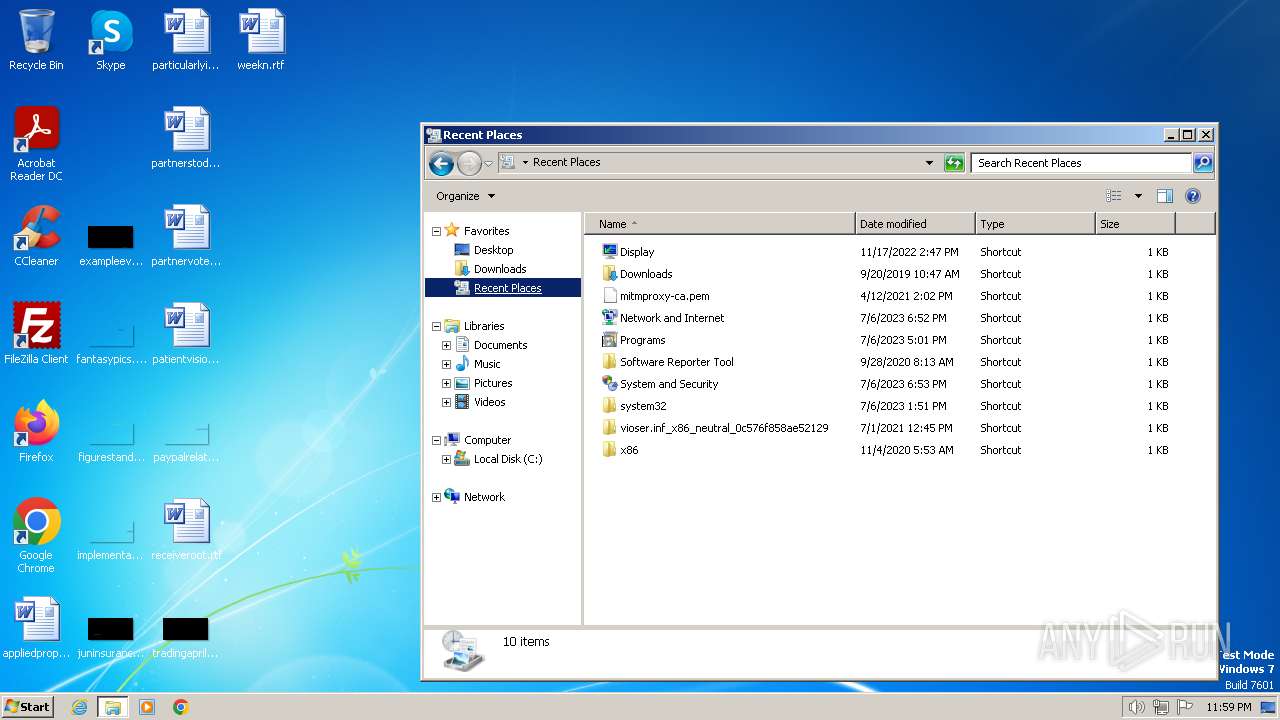Expand the Videos library node
Image resolution: width=1280 pixels, height=720 pixels.
446,402
